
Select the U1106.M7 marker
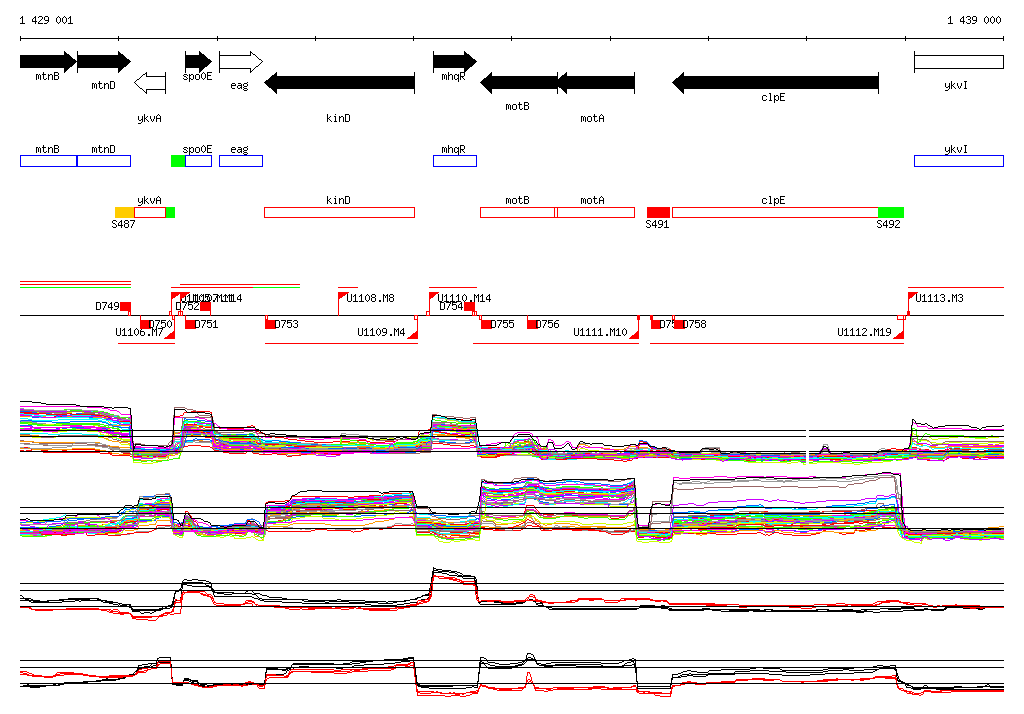(170, 334)
